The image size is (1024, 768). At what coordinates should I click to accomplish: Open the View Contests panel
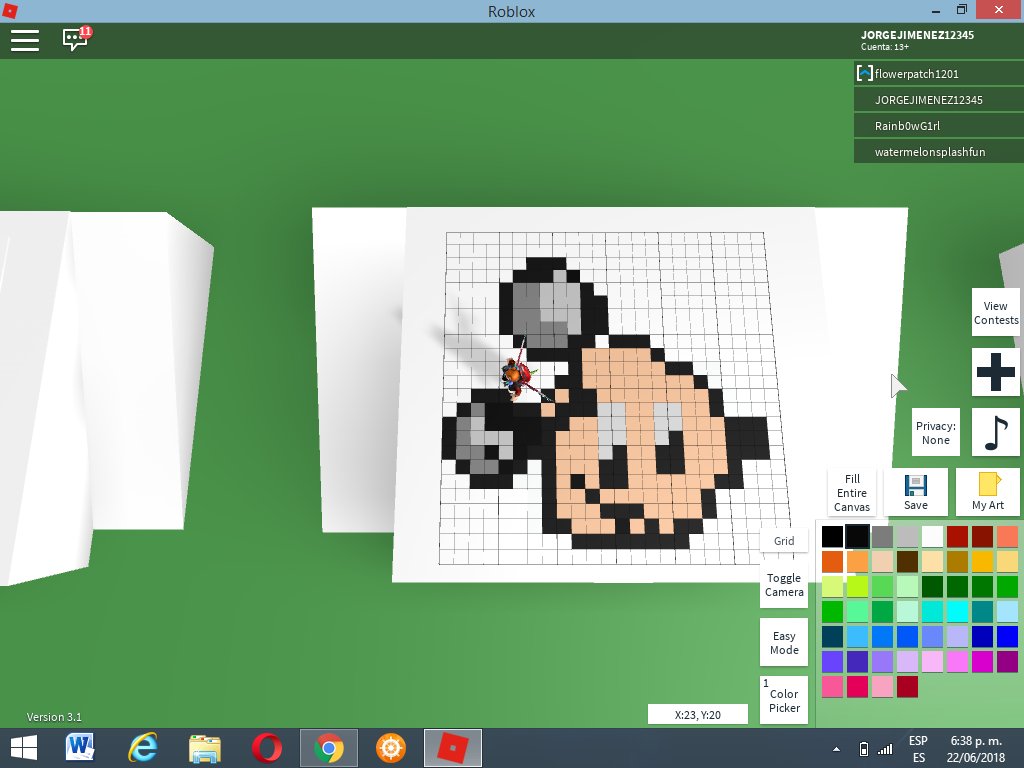pos(995,313)
